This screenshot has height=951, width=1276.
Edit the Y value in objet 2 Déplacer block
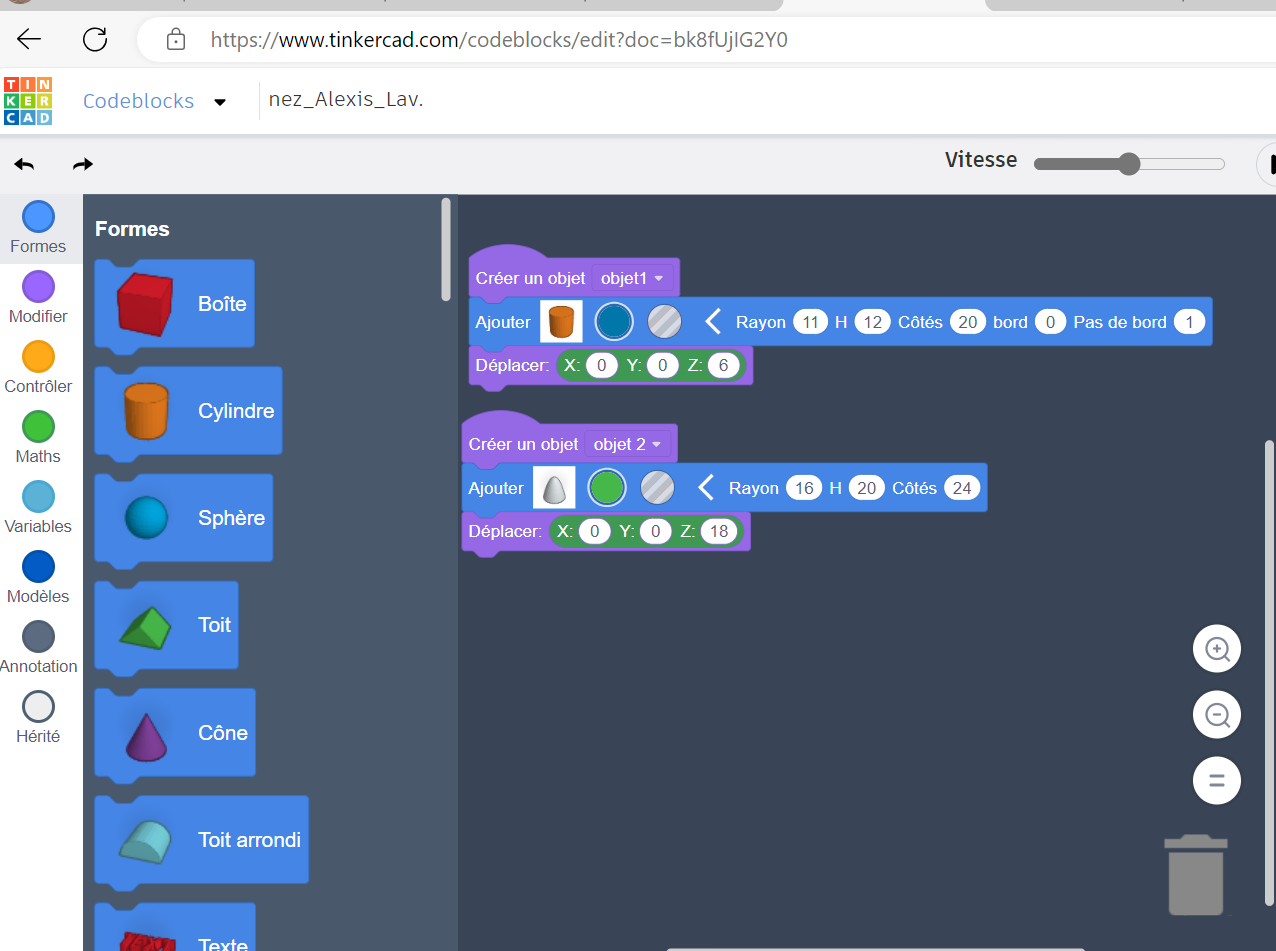pos(655,531)
